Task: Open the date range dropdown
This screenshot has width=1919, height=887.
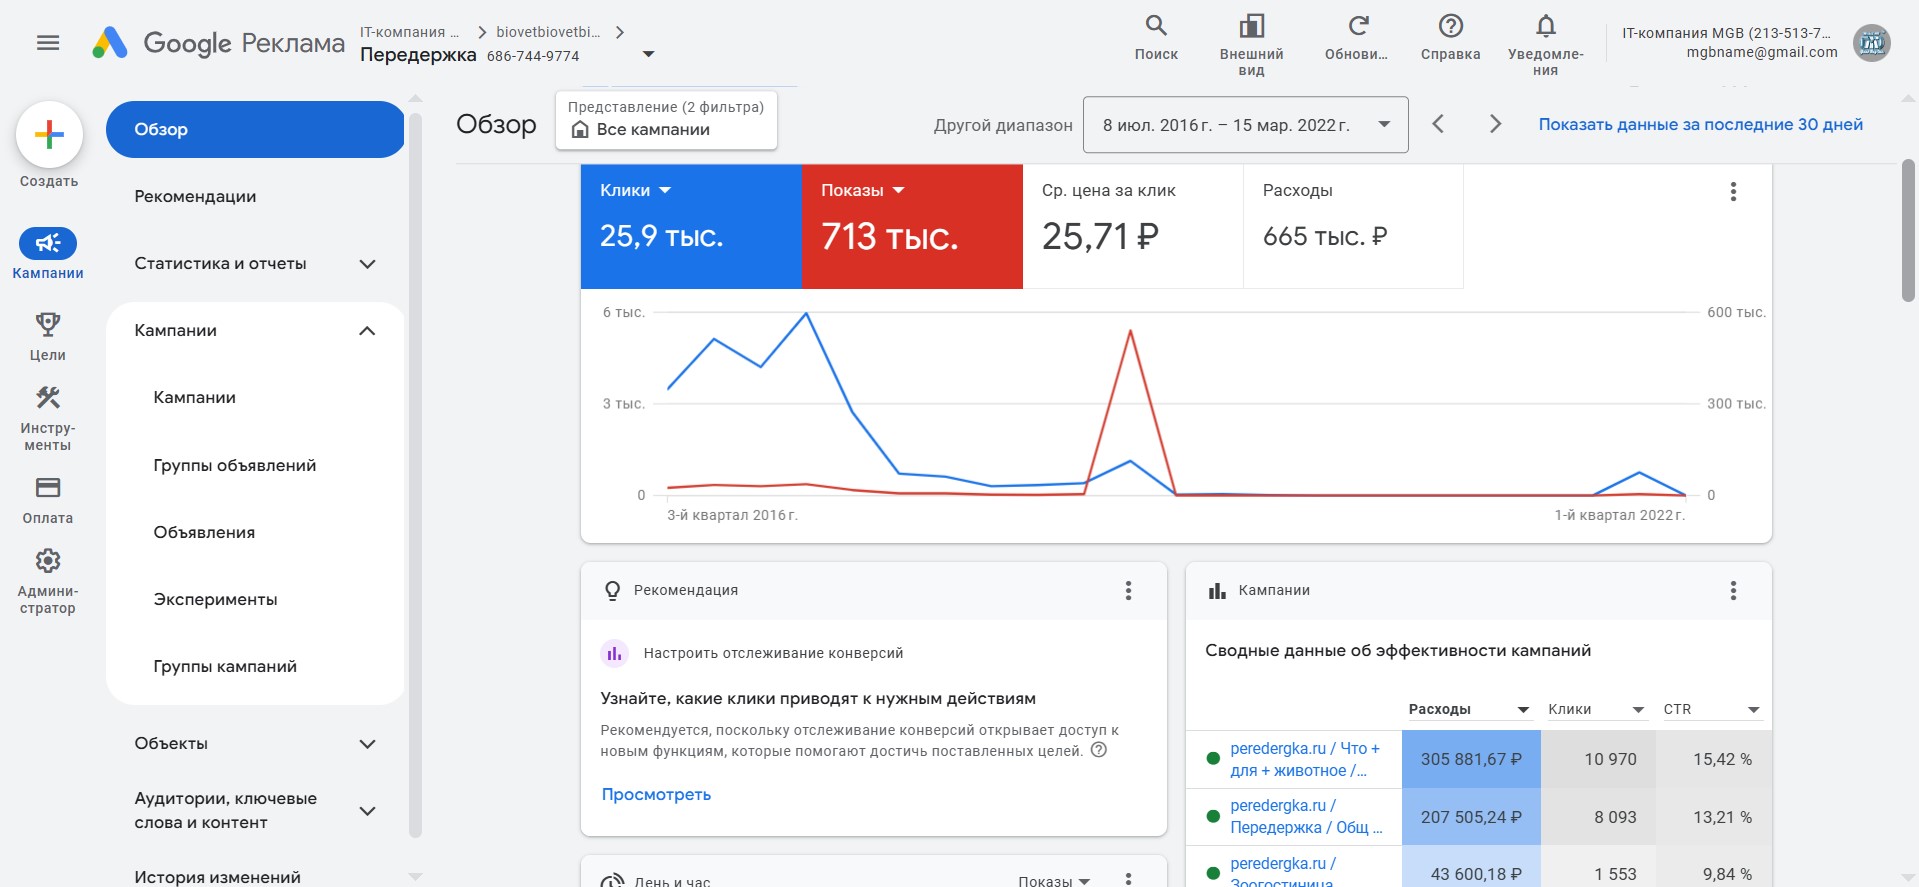Action: pyautogui.click(x=1246, y=125)
